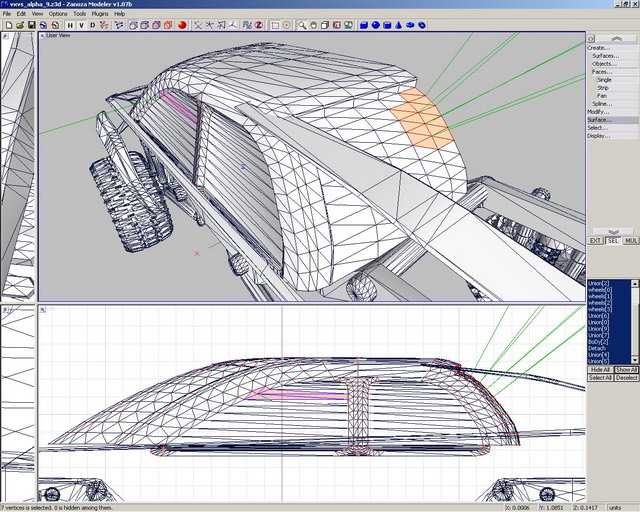Toggle the MUL mode button
Image resolution: width=640 pixels, height=512 pixels.
(x=631, y=240)
